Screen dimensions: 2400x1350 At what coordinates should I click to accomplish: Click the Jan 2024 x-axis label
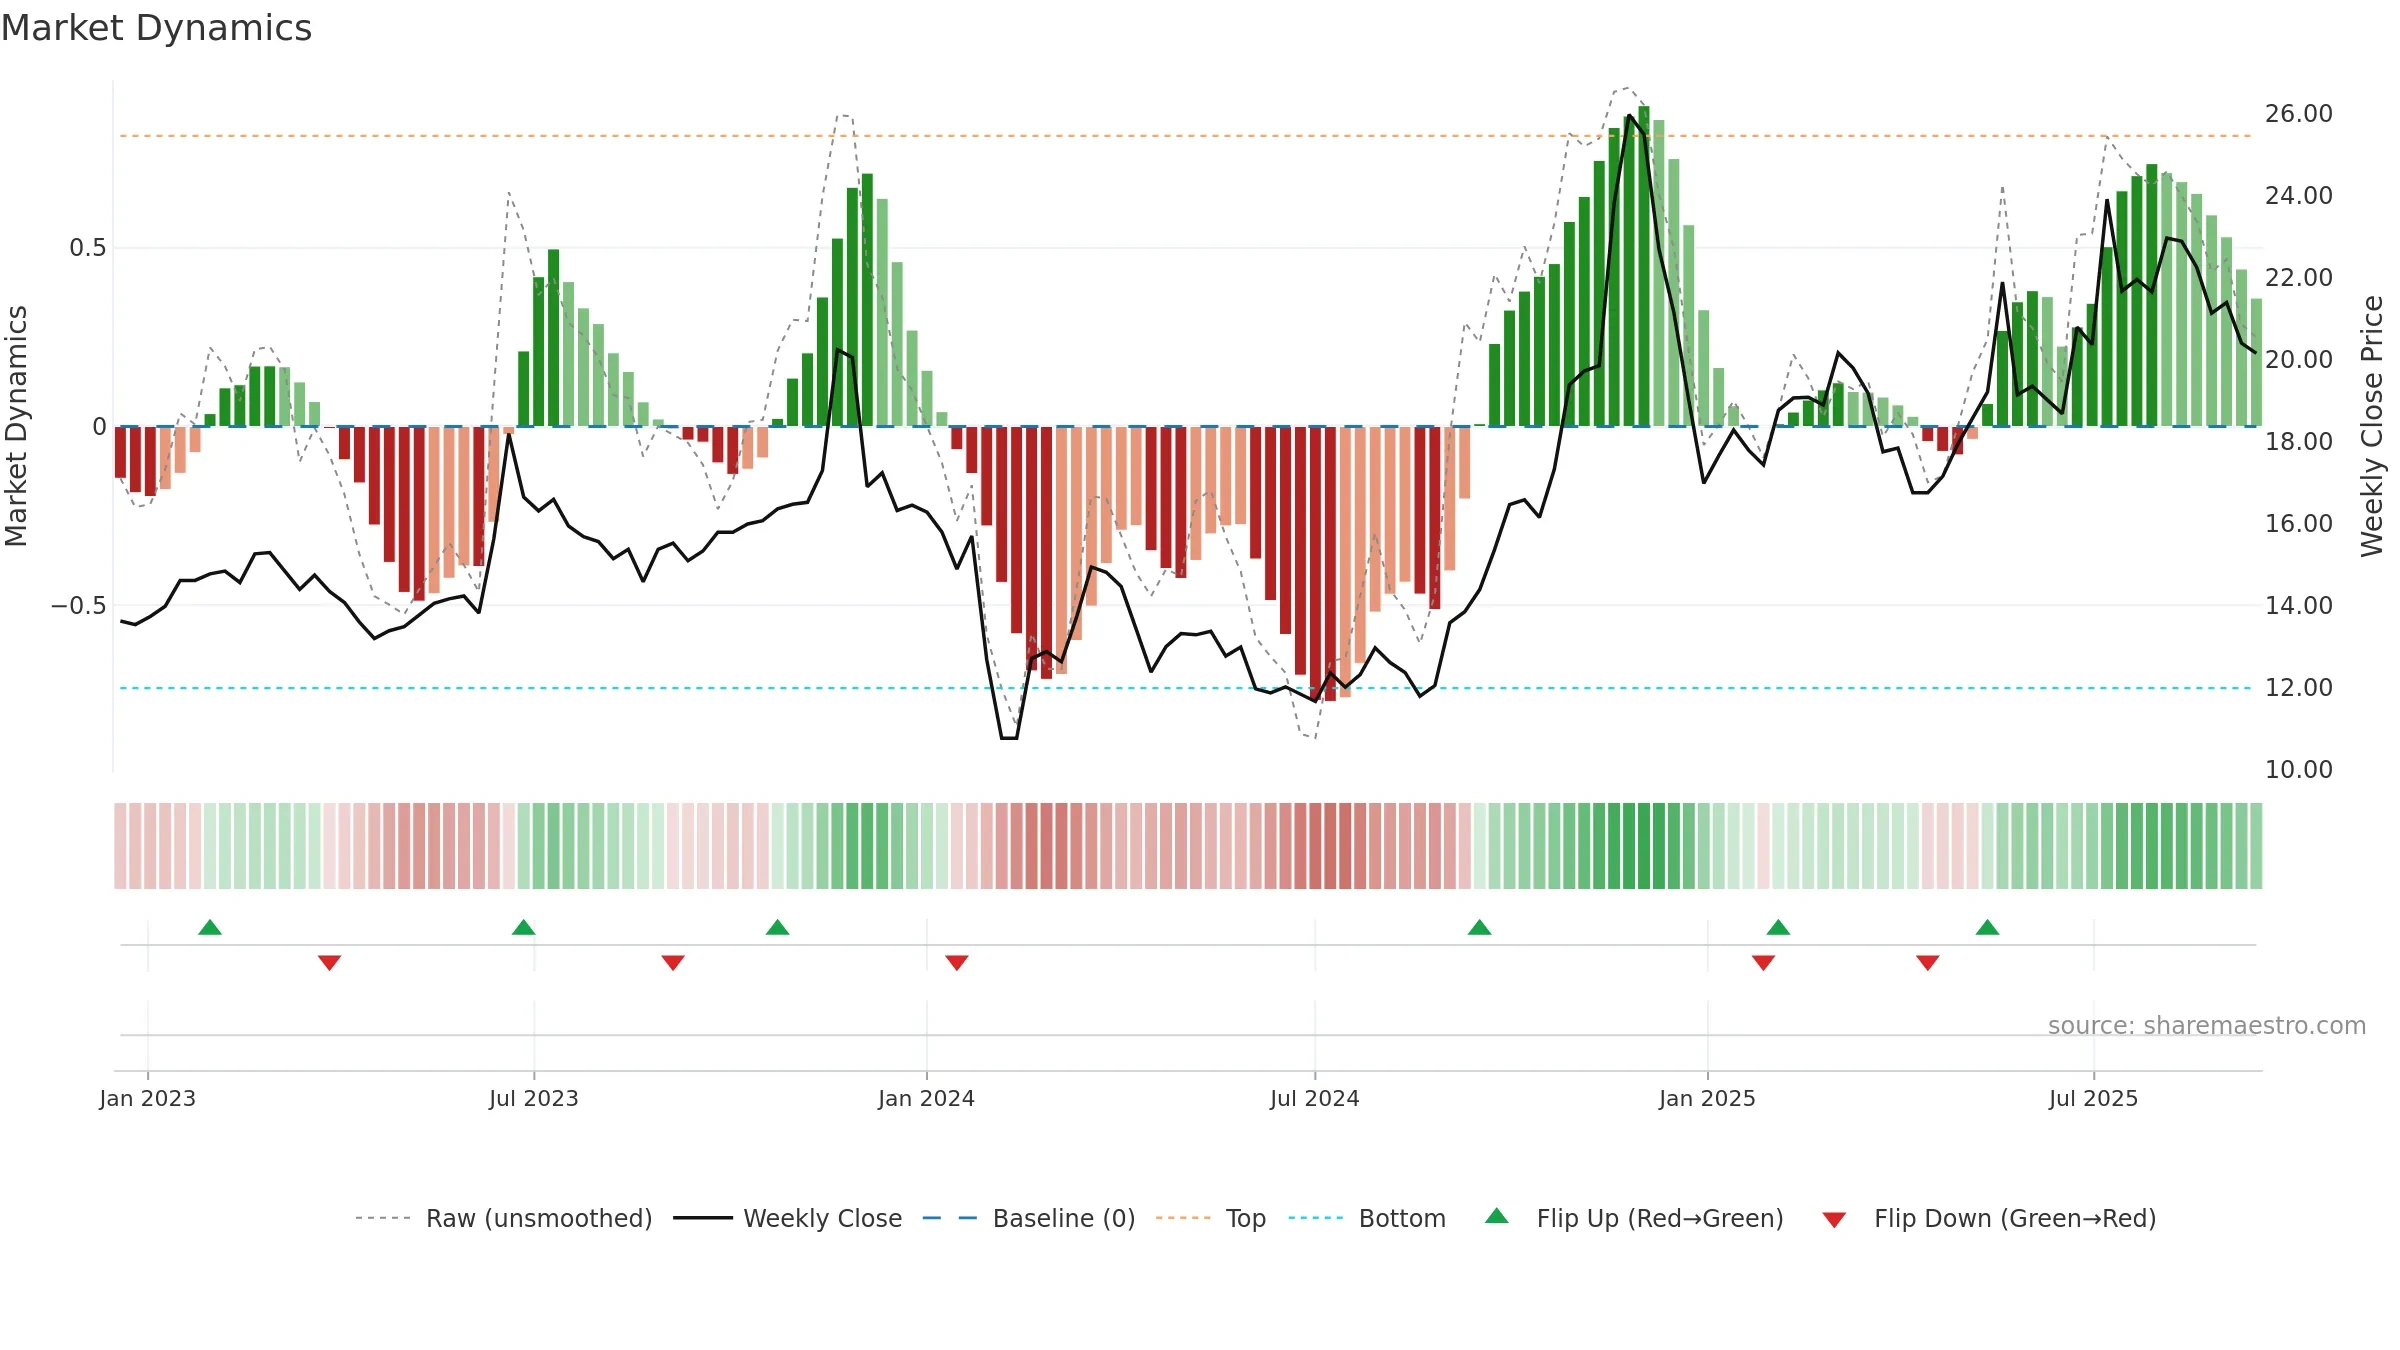927,1098
